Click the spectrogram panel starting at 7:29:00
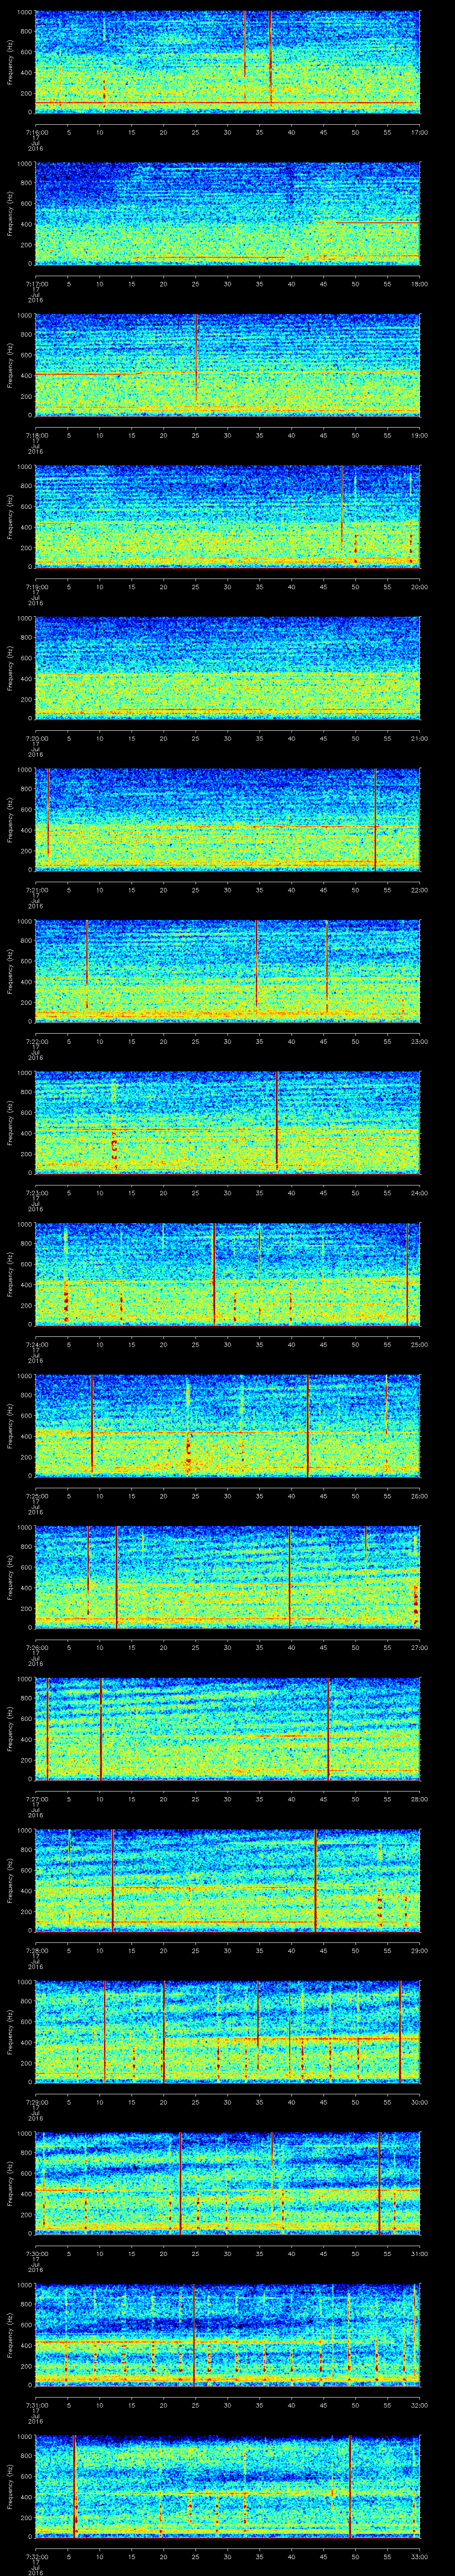The width and height of the screenshot is (455, 2576). (x=227, y=2032)
